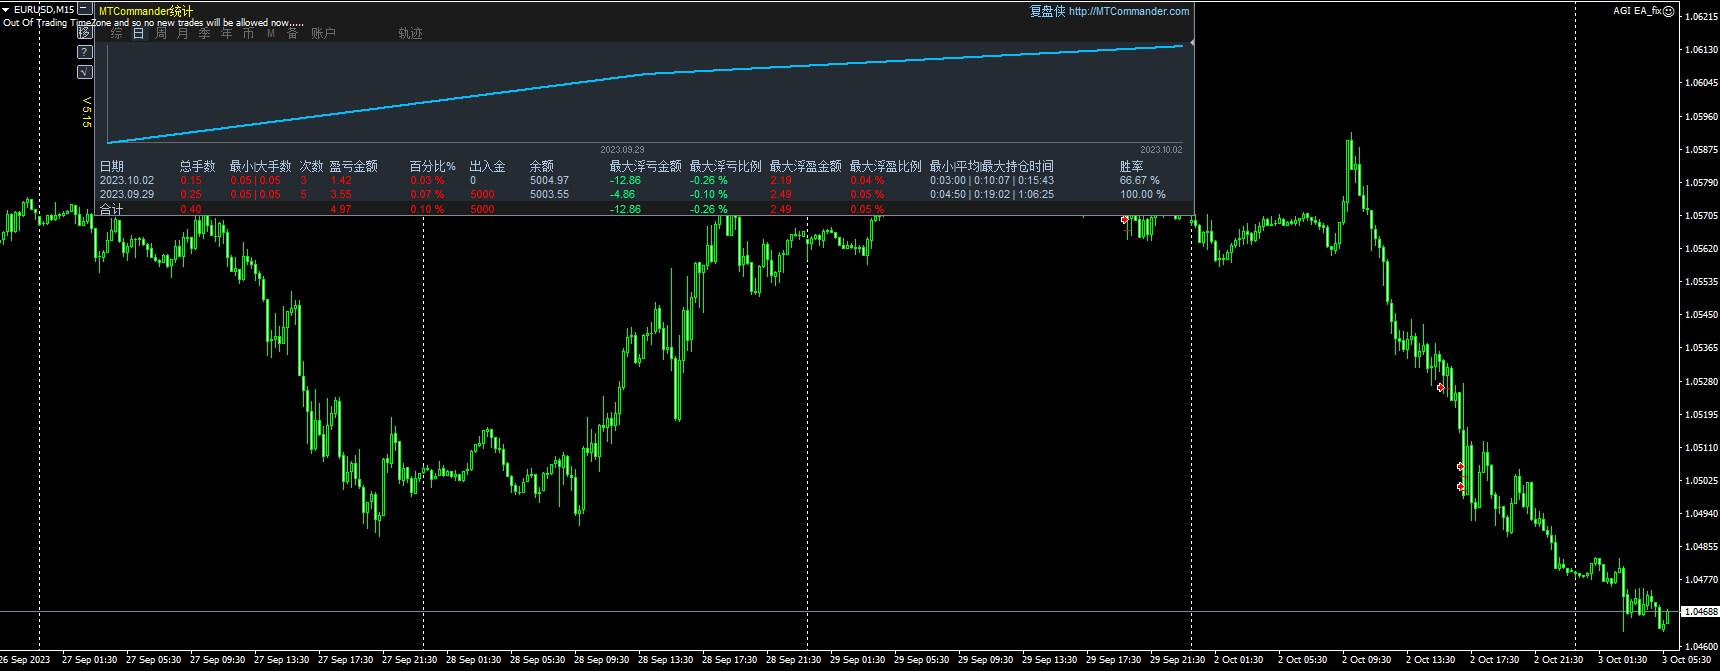Click the 1.04688 current price label
The height and width of the screenshot is (671, 1720).
tap(1700, 611)
